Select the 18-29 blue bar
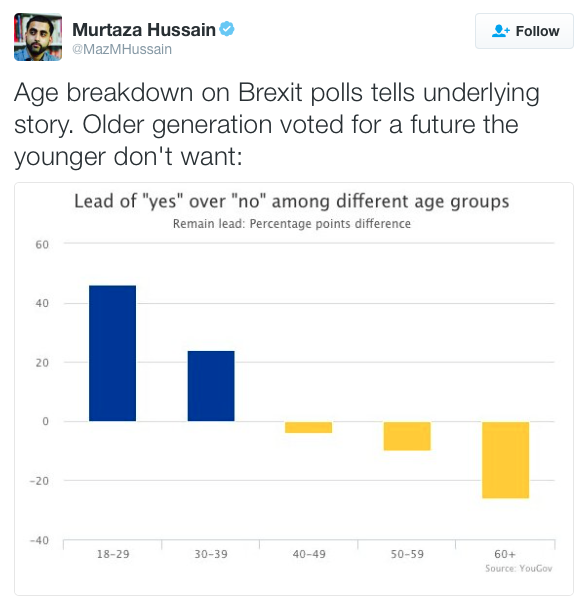The height and width of the screenshot is (604, 583). point(113,353)
